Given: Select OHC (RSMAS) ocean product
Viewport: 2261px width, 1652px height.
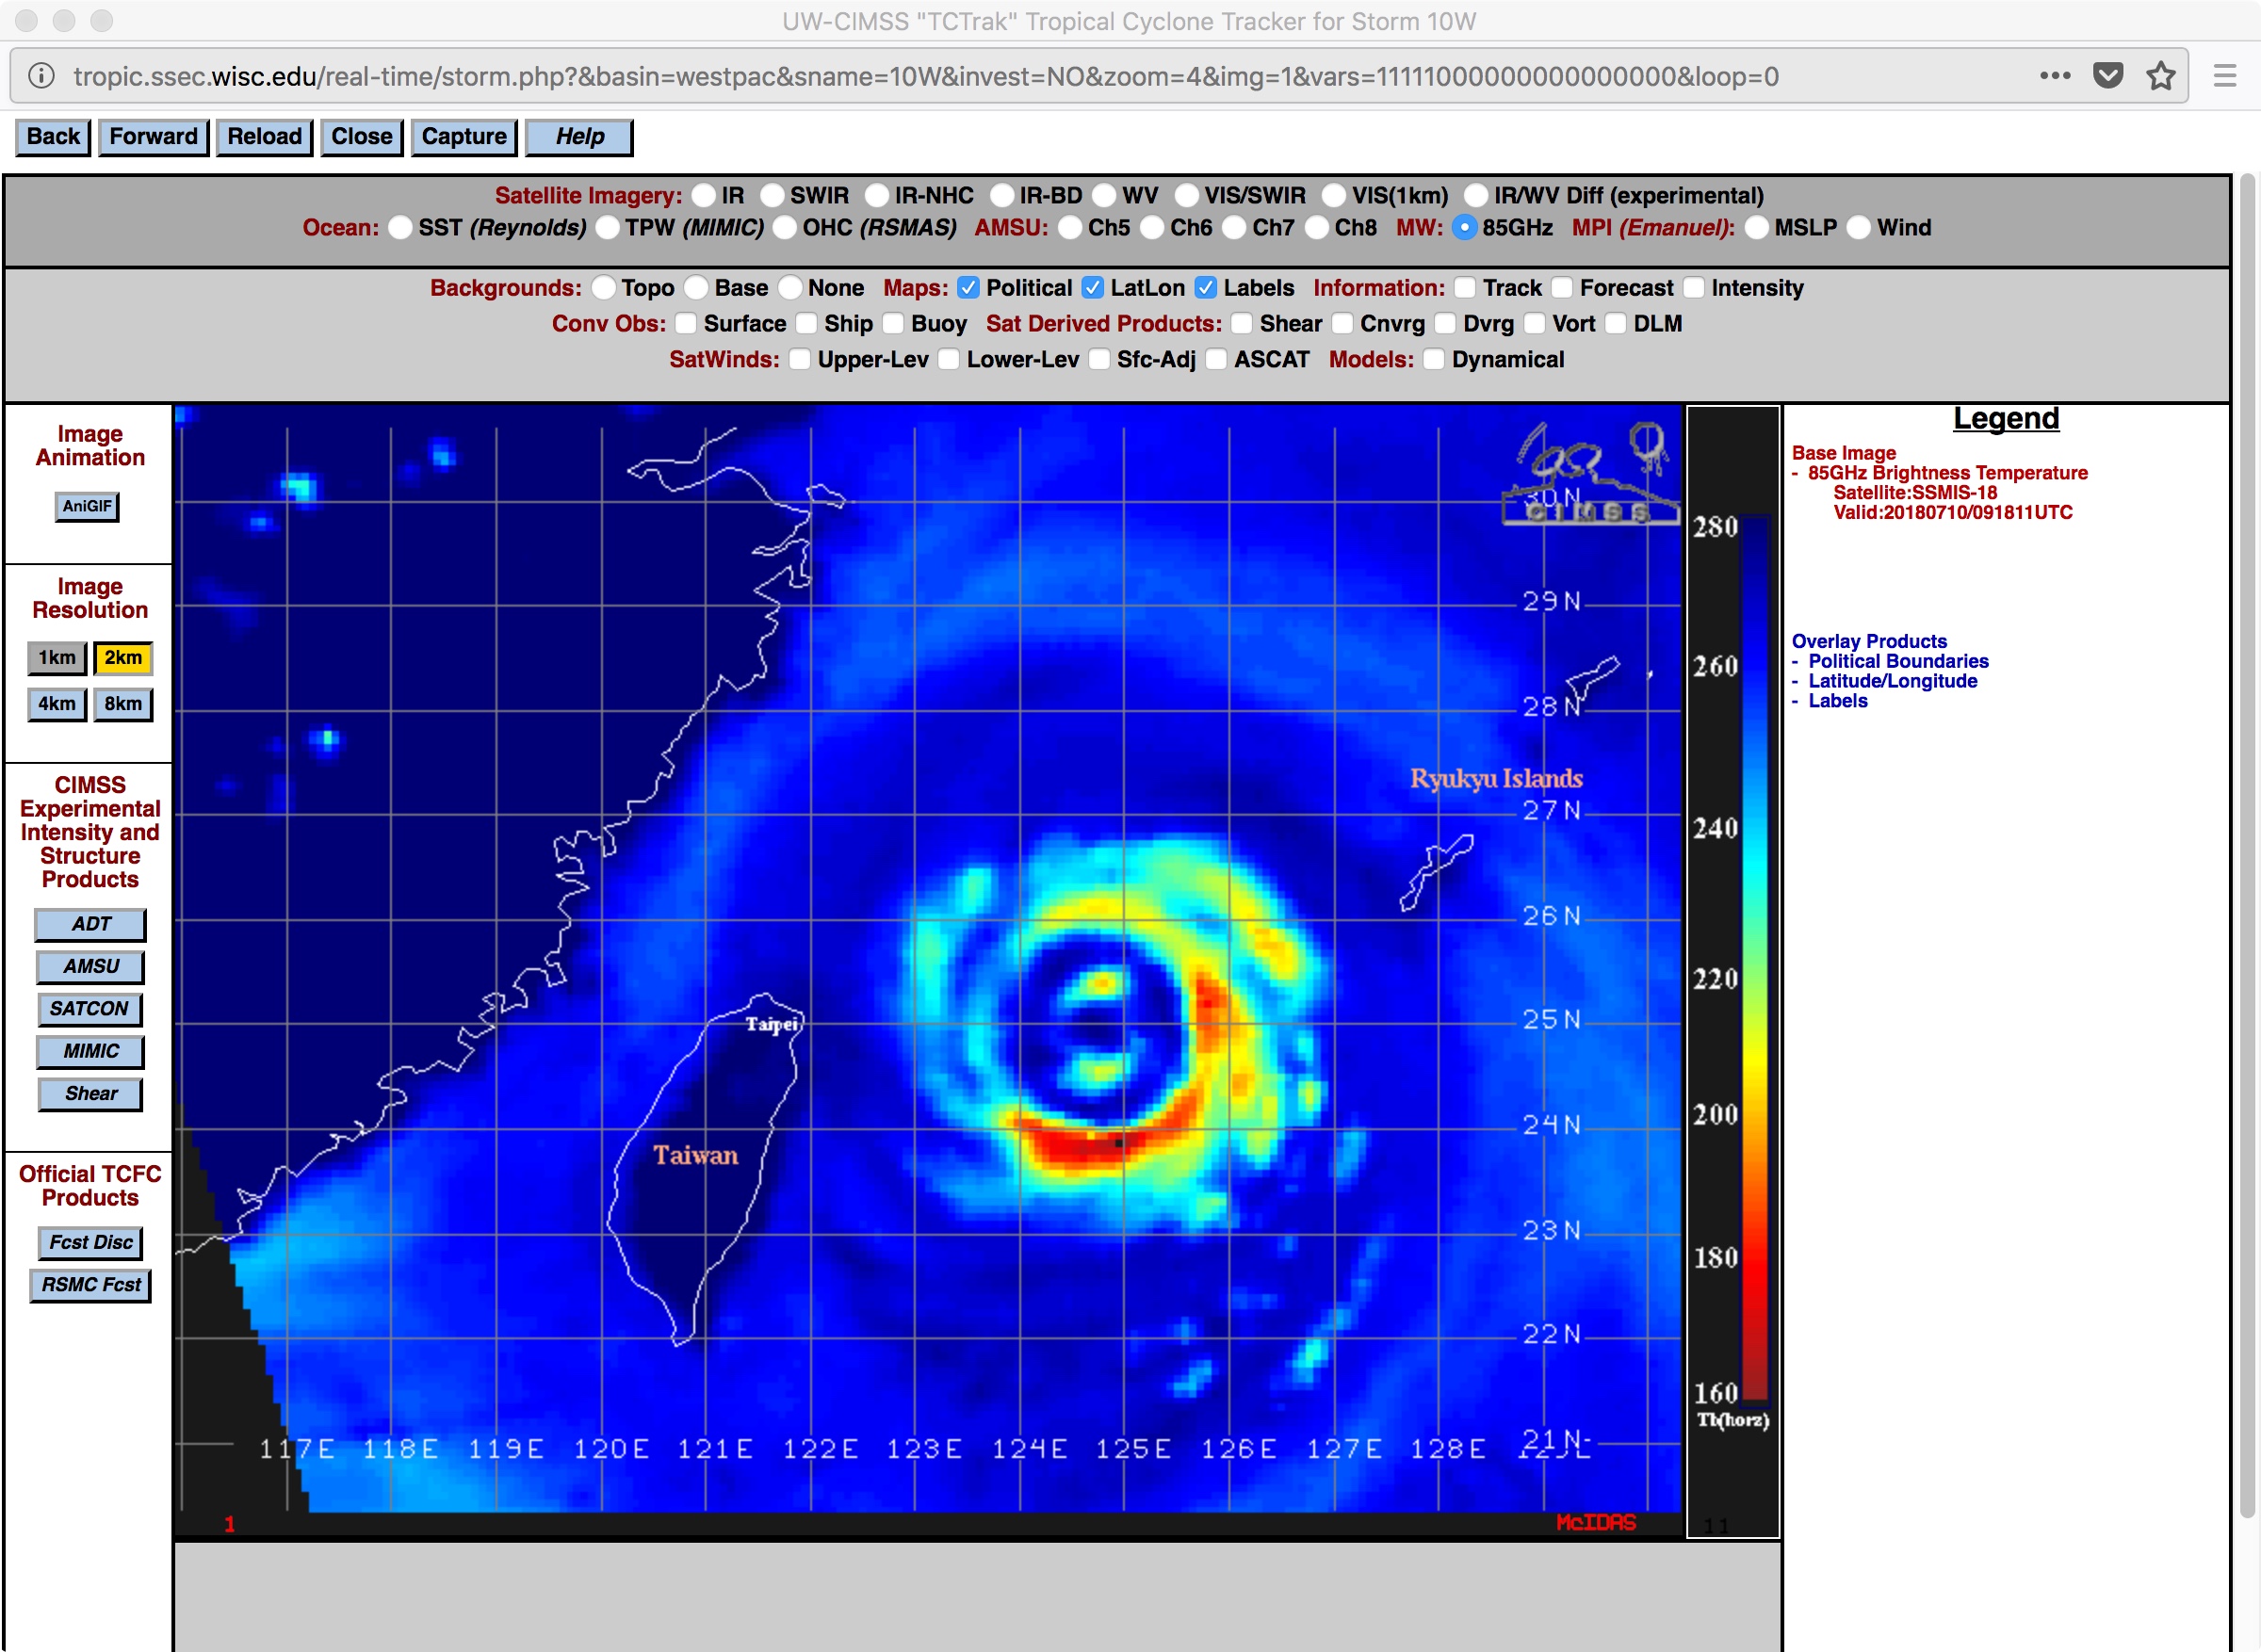Looking at the screenshot, I should pos(785,228).
